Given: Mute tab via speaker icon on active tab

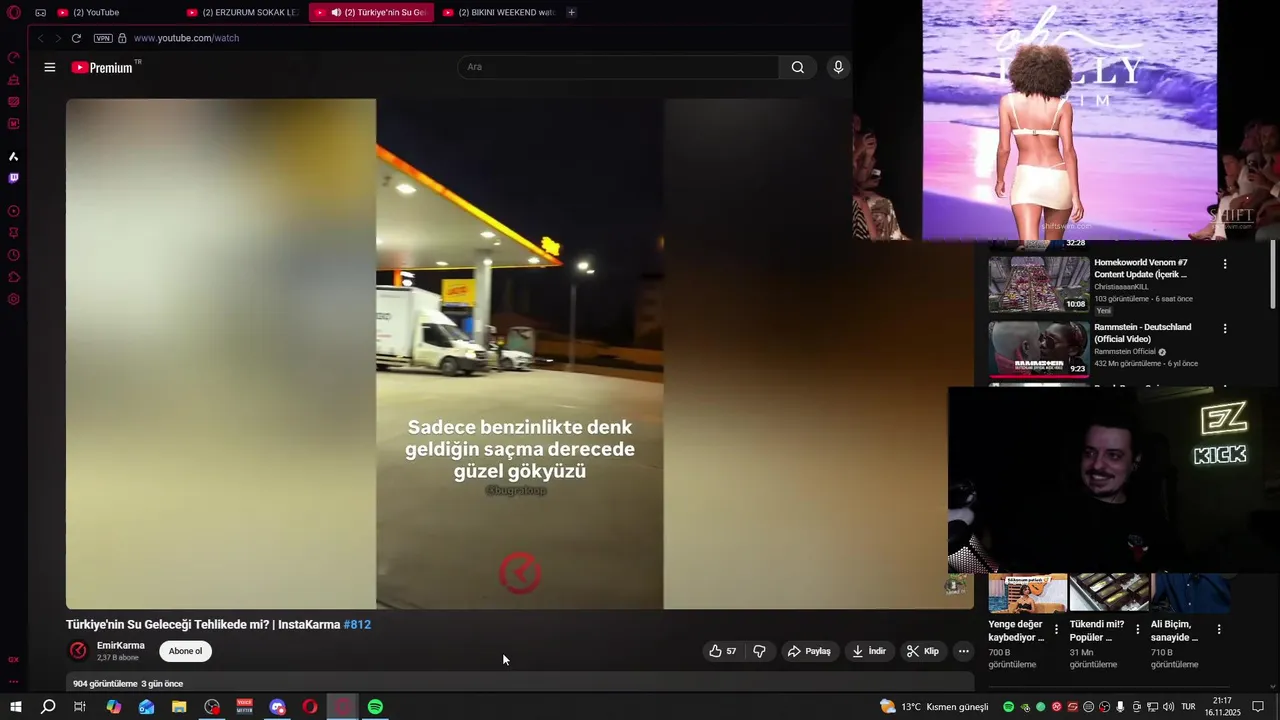Looking at the screenshot, I should point(336,12).
